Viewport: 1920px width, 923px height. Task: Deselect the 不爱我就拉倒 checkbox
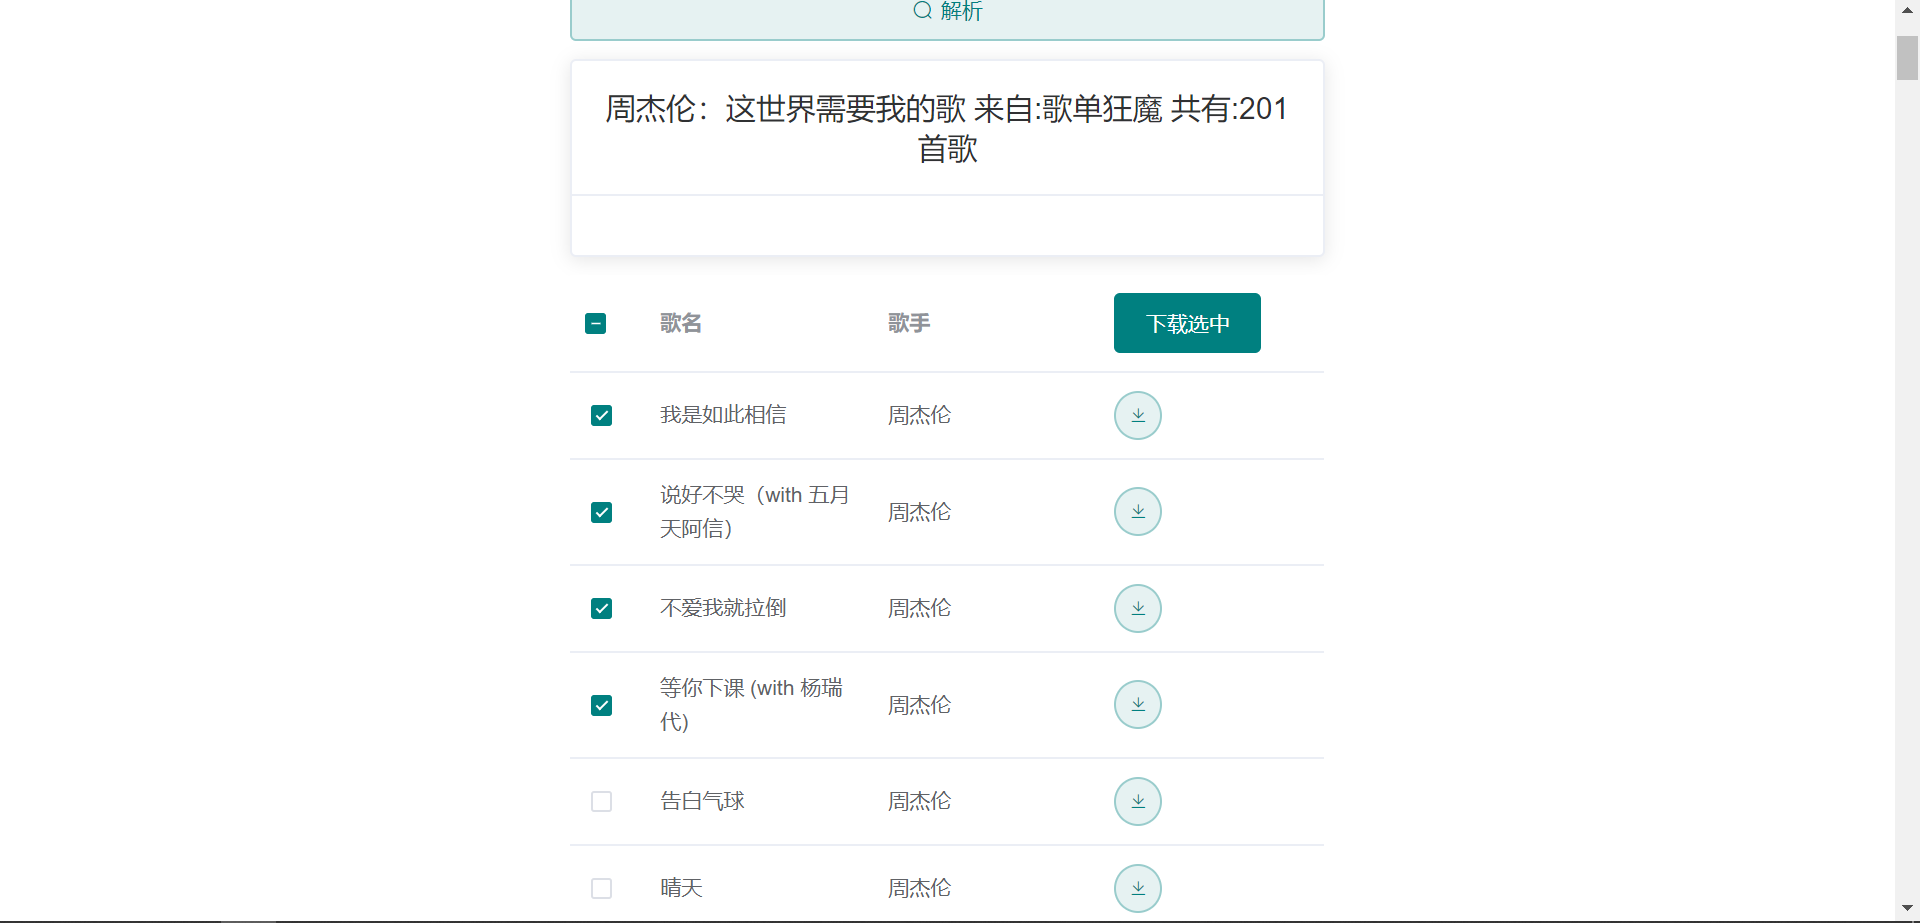tap(601, 609)
